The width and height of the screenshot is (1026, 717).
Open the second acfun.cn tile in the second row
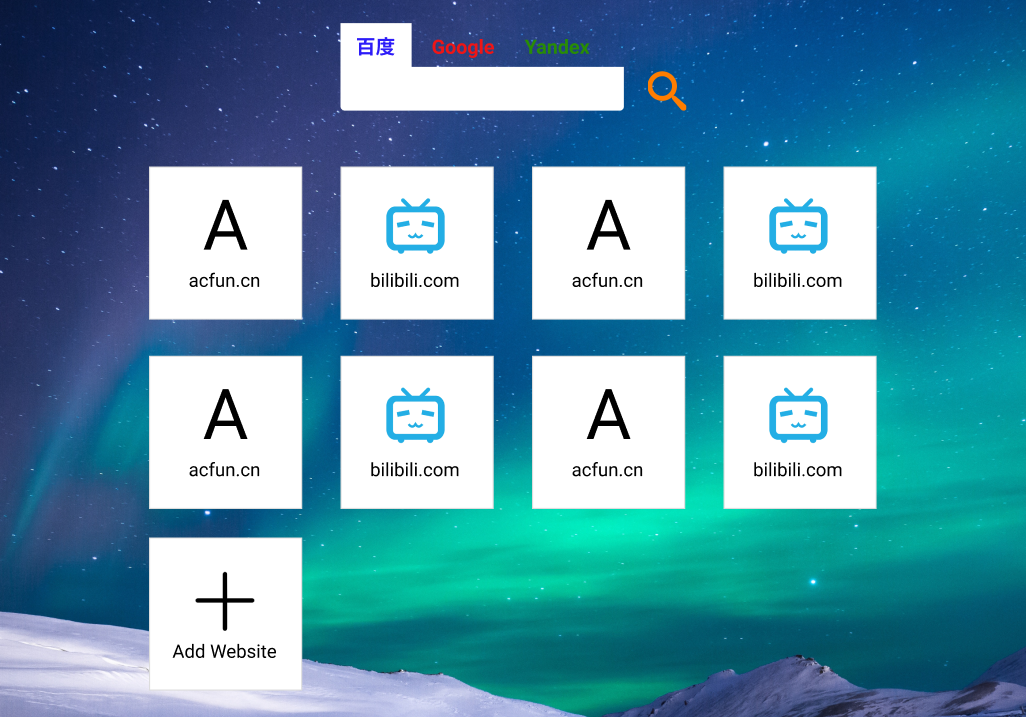608,432
